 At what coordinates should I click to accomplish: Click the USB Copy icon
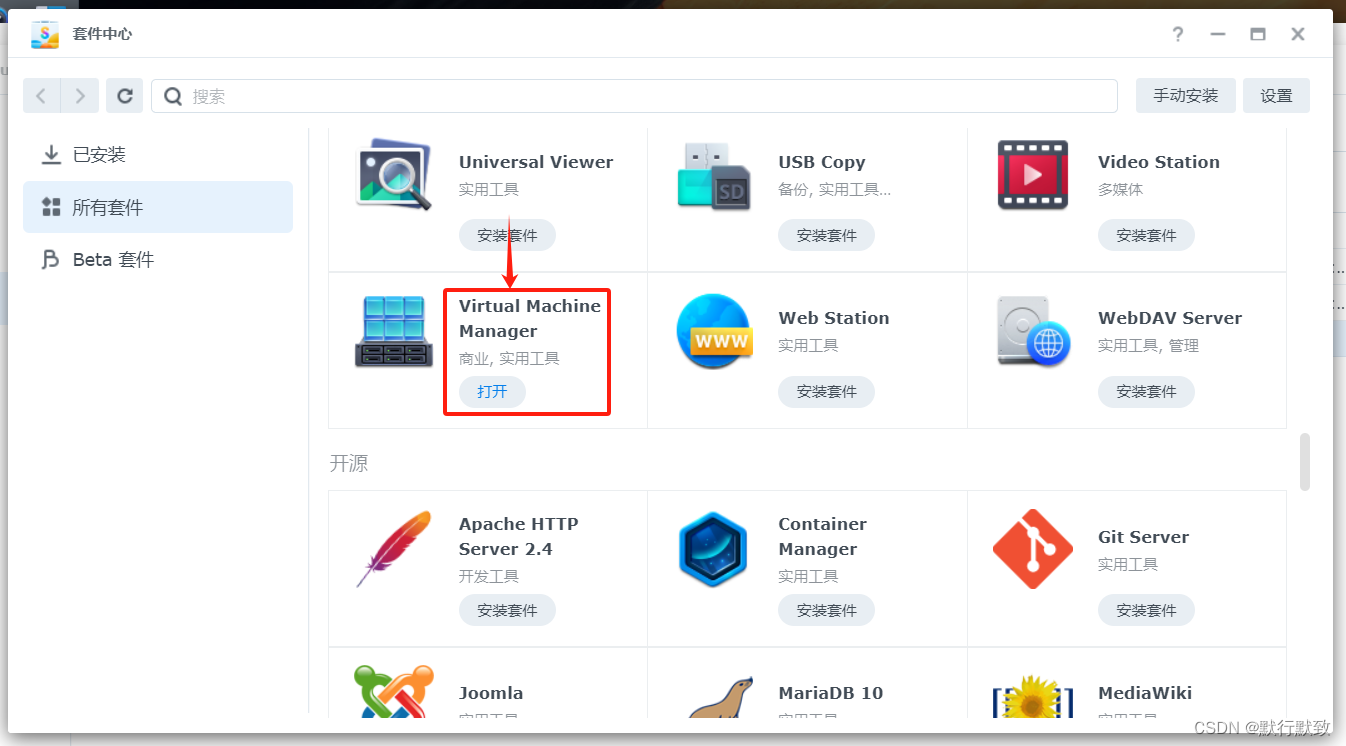tap(713, 175)
